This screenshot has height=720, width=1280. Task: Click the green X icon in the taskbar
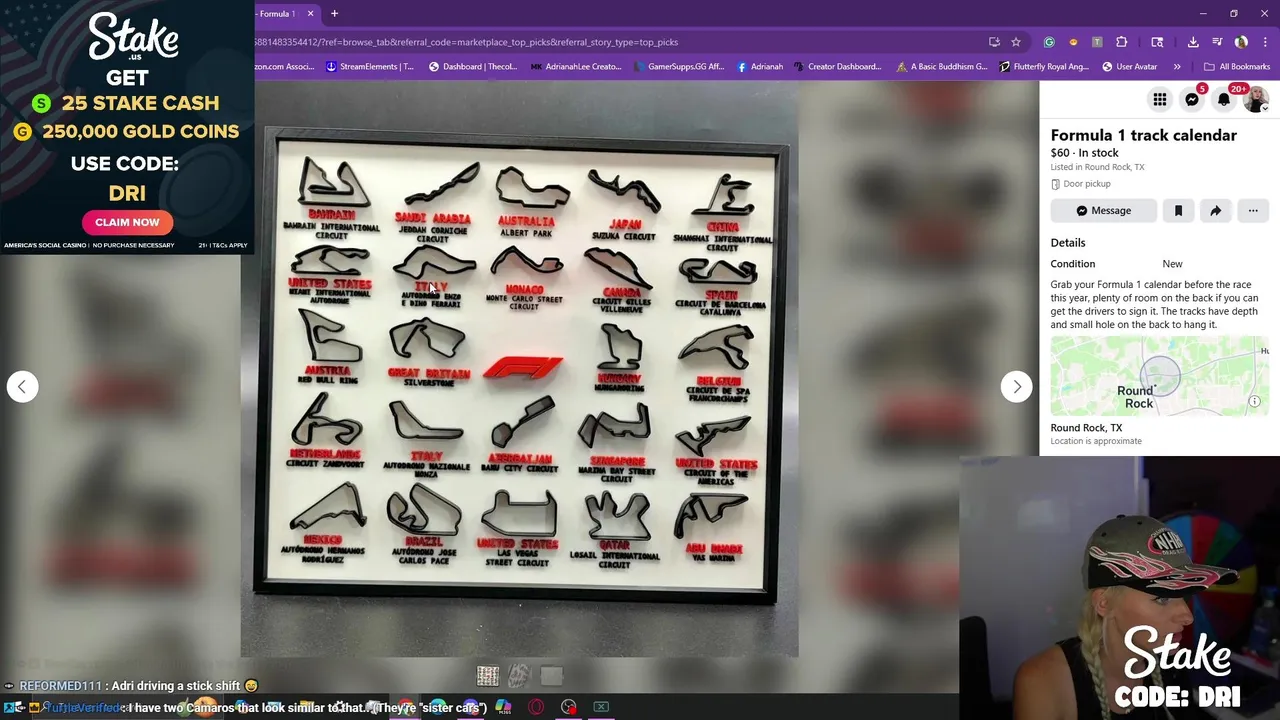pos(601,707)
